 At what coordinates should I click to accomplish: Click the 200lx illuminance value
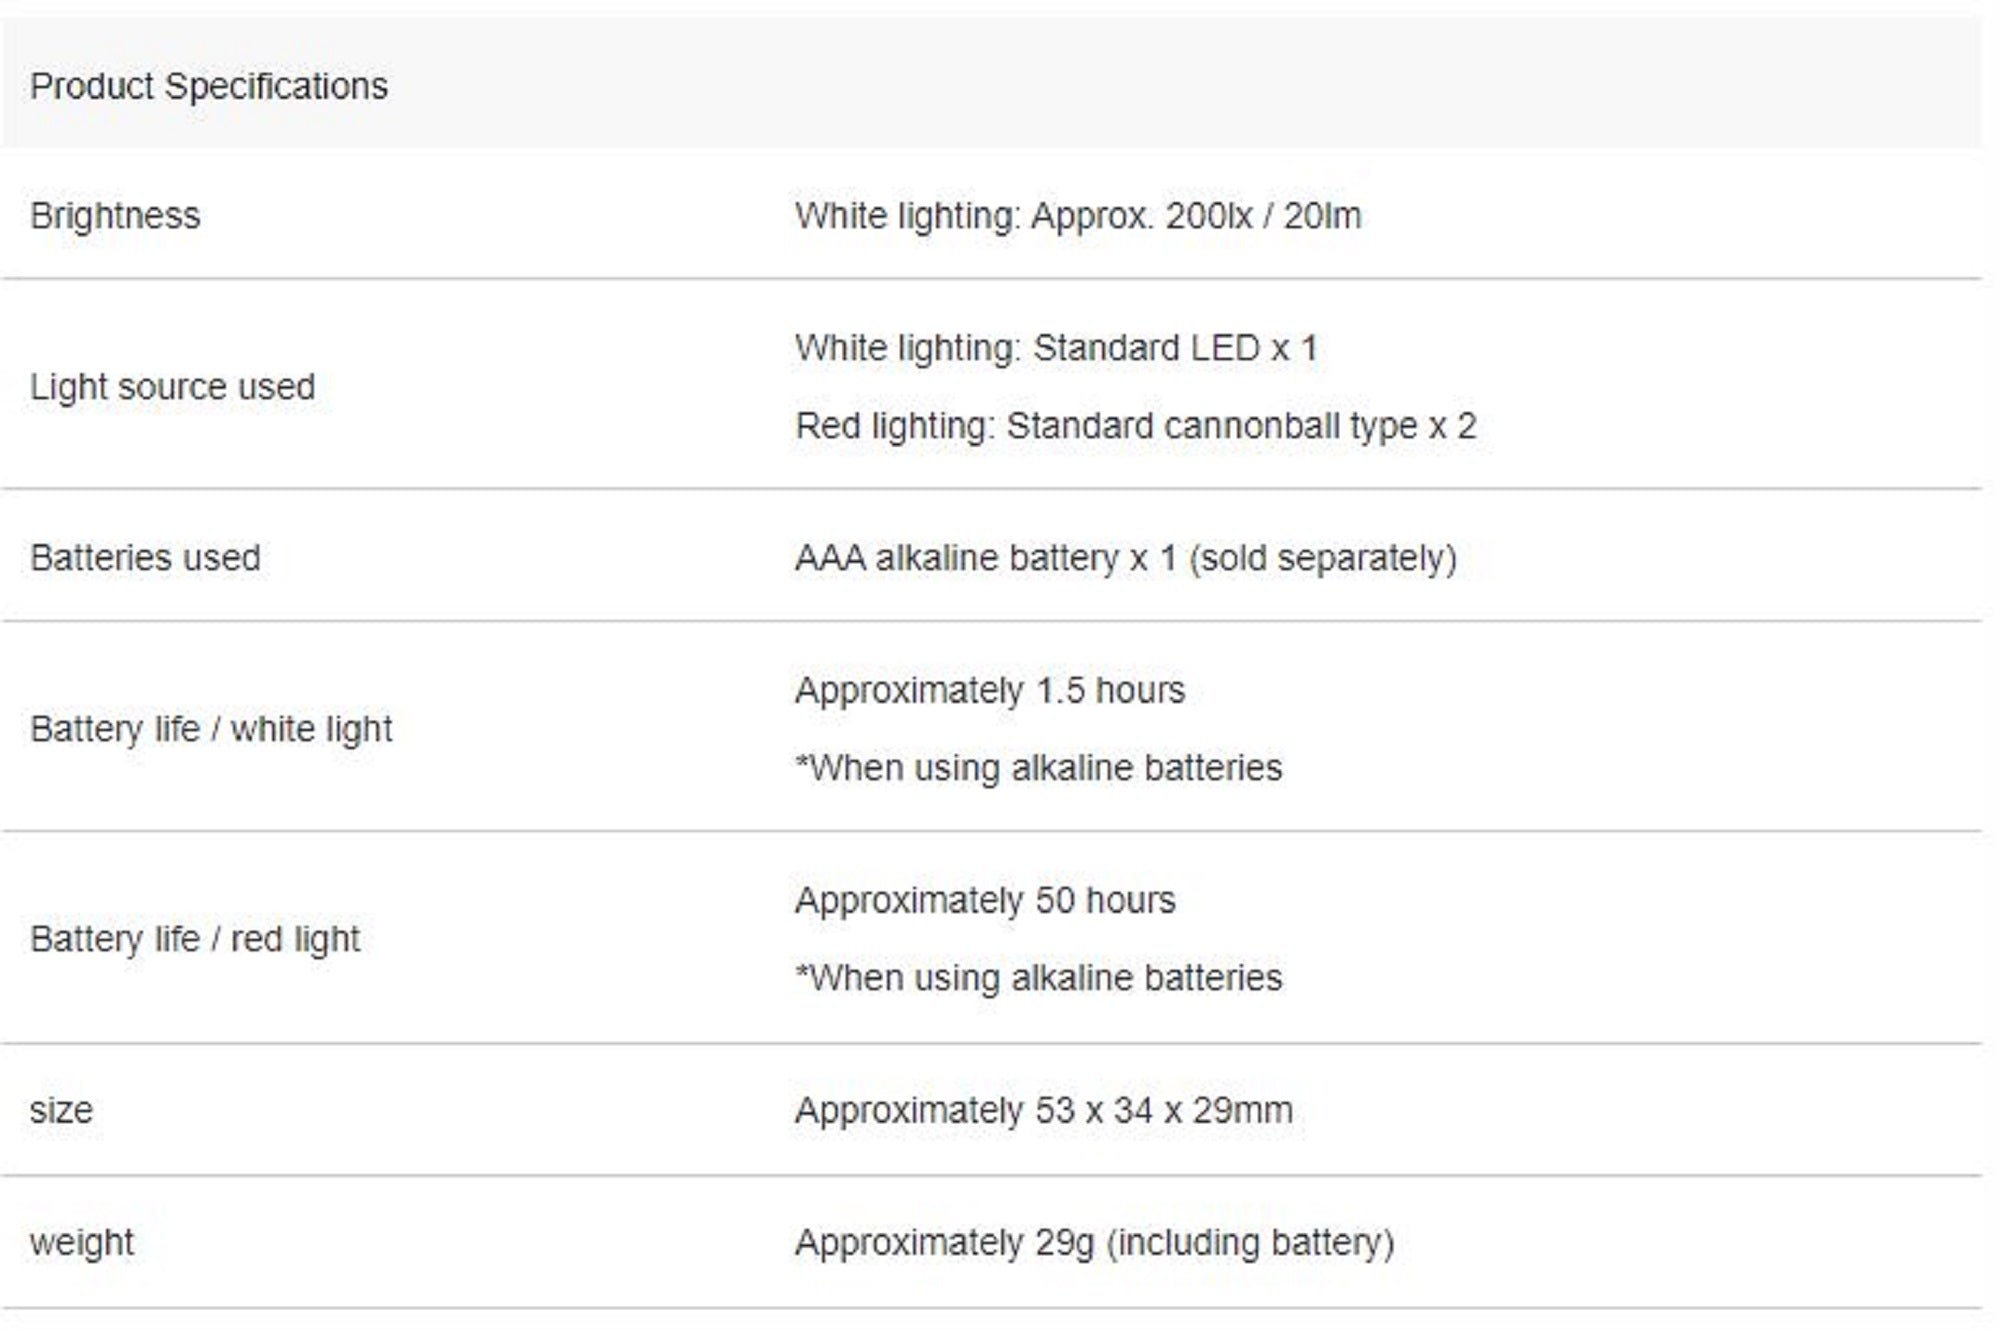coord(1208,216)
